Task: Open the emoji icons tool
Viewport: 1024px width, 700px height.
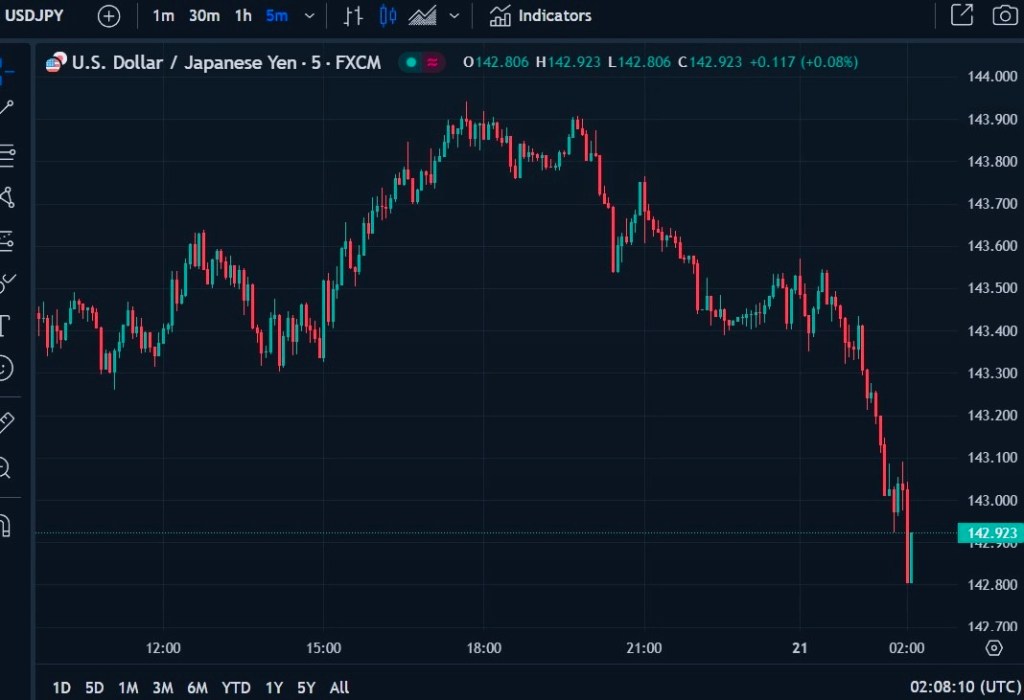Action: (x=5, y=368)
